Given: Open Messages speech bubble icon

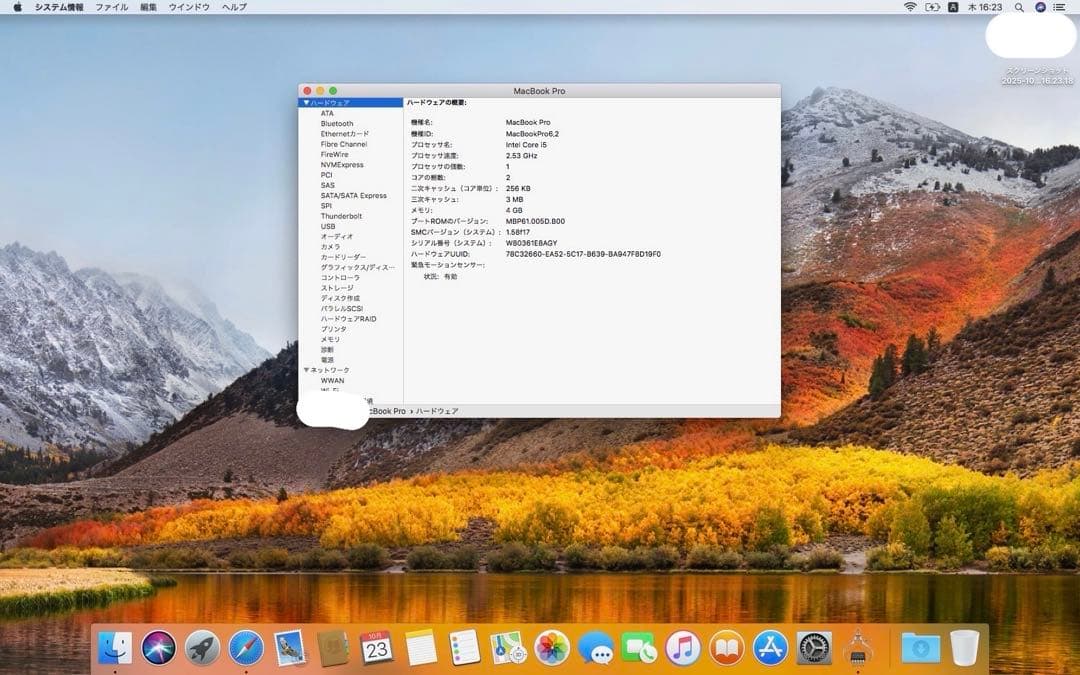Looking at the screenshot, I should [596, 648].
